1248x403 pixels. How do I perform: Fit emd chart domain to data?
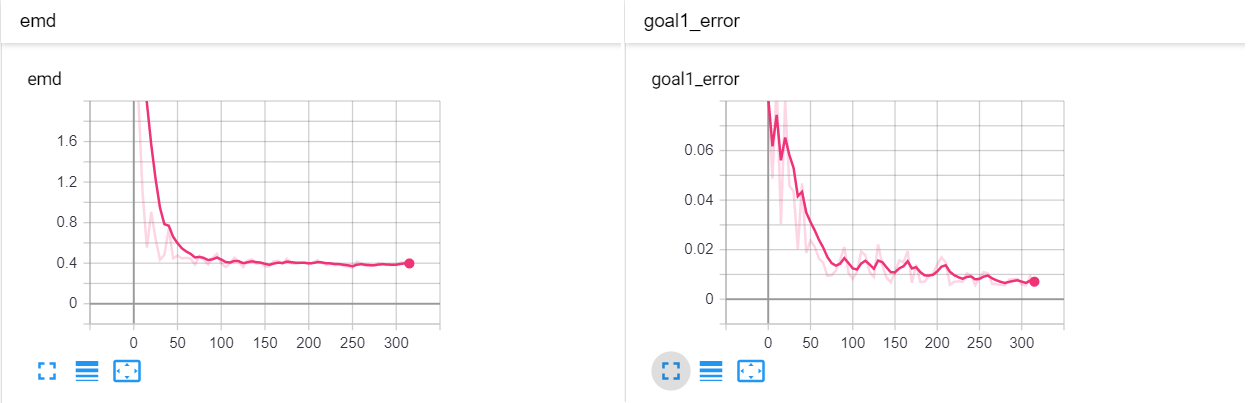pyautogui.click(x=128, y=372)
